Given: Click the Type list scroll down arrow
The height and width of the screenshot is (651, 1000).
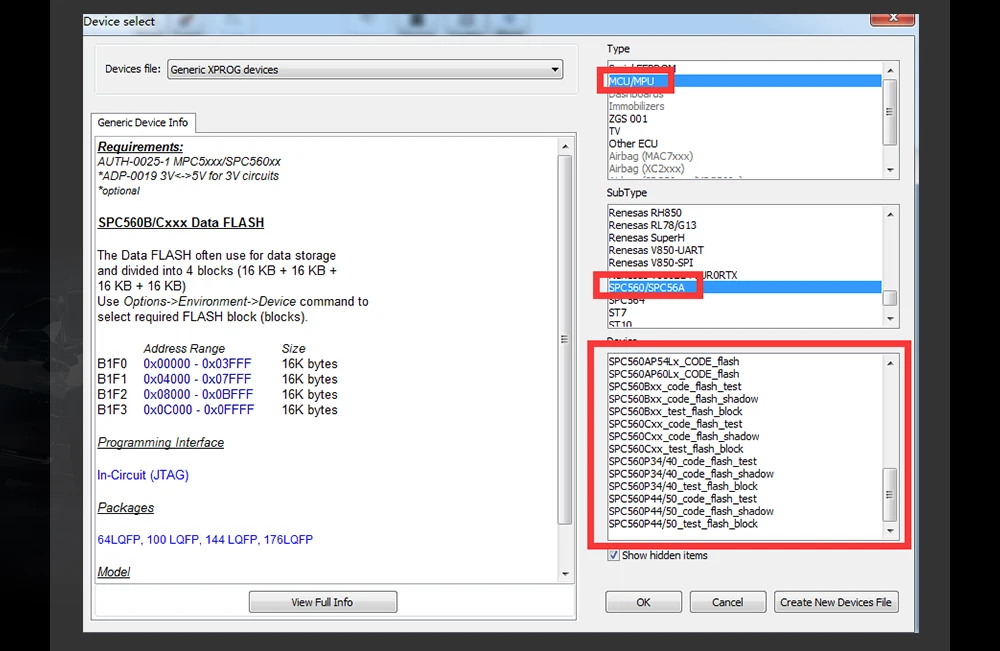Looking at the screenshot, I should point(890,170).
